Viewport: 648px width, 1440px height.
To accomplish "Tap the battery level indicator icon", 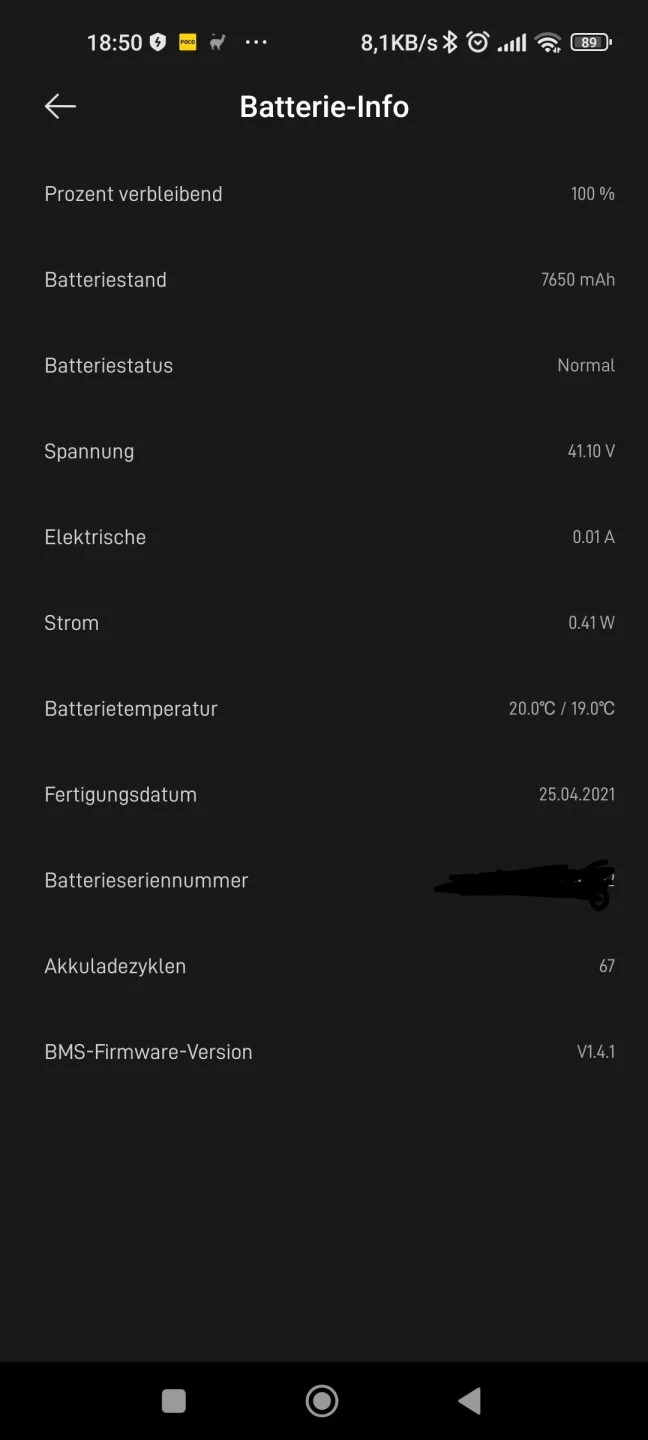I will click(590, 42).
